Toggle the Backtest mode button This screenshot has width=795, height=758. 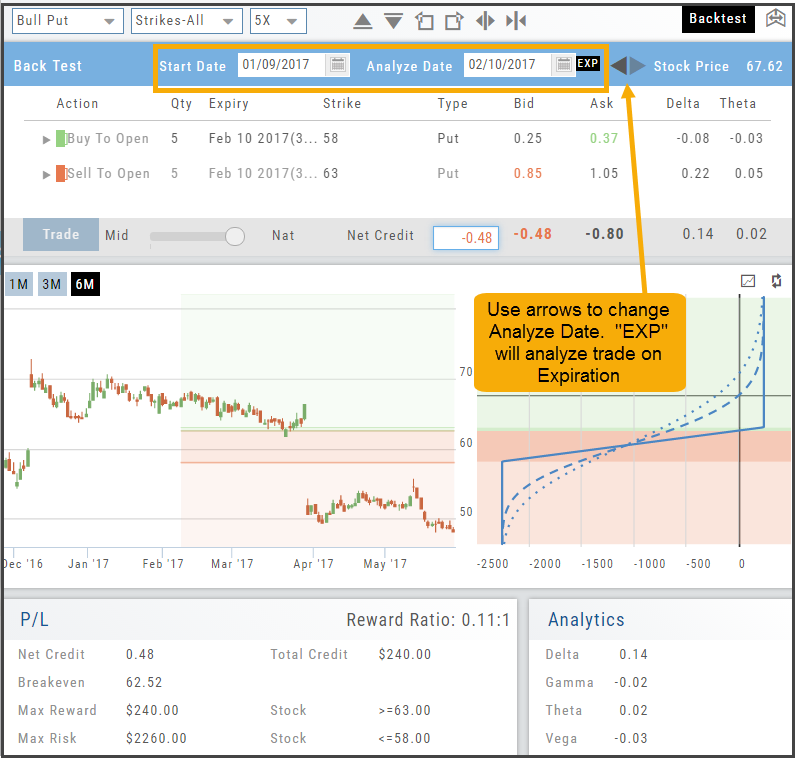click(x=717, y=19)
